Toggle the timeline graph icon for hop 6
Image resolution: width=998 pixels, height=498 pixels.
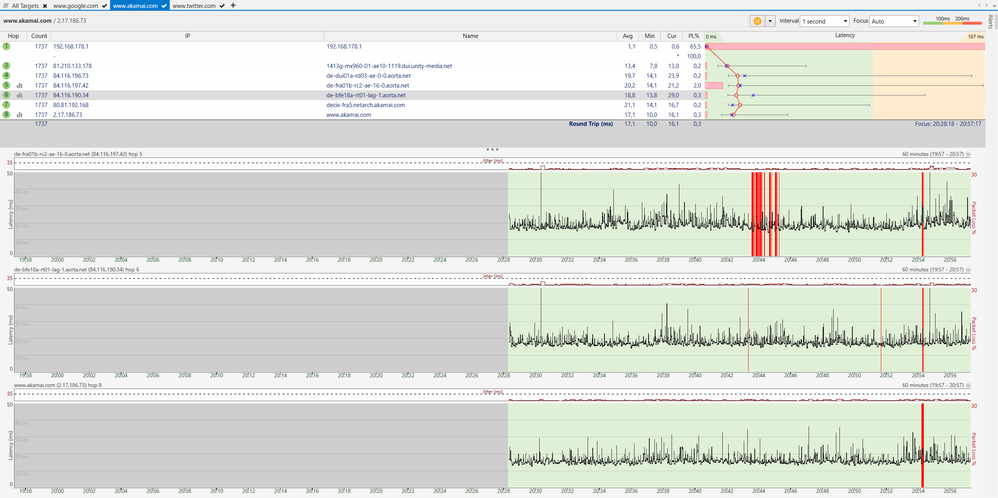click(x=20, y=95)
